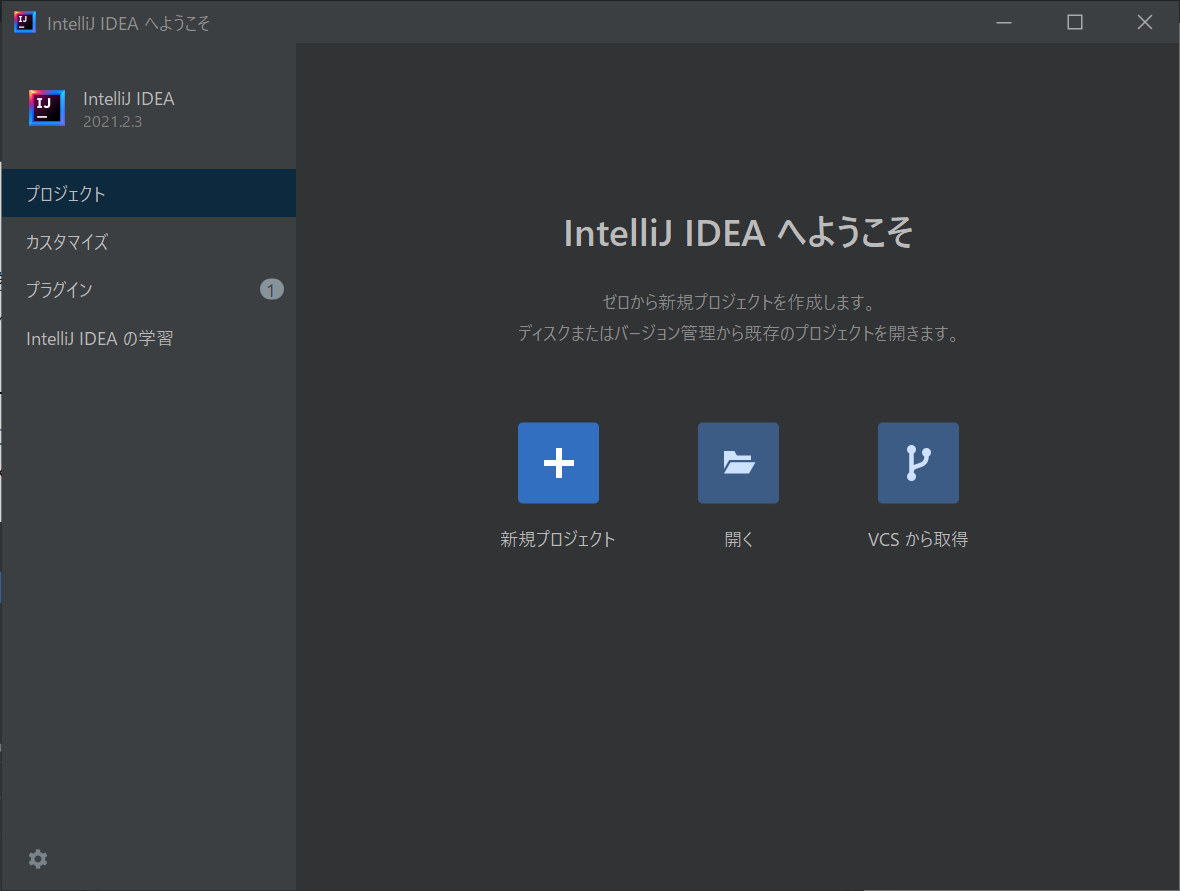The width and height of the screenshot is (1180, 891).
Task: Click the IntelliJ IDEA へようこそ heading
Action: click(x=738, y=233)
